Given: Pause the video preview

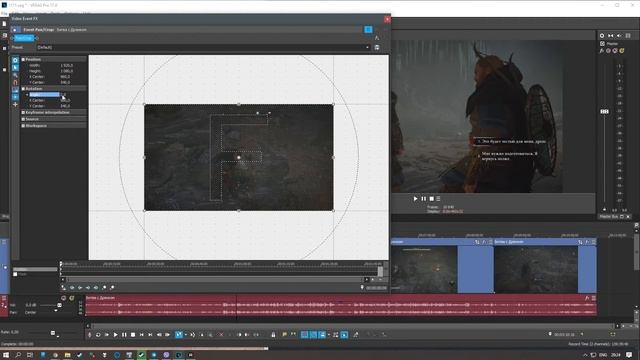Looking at the screenshot, I should (x=423, y=199).
